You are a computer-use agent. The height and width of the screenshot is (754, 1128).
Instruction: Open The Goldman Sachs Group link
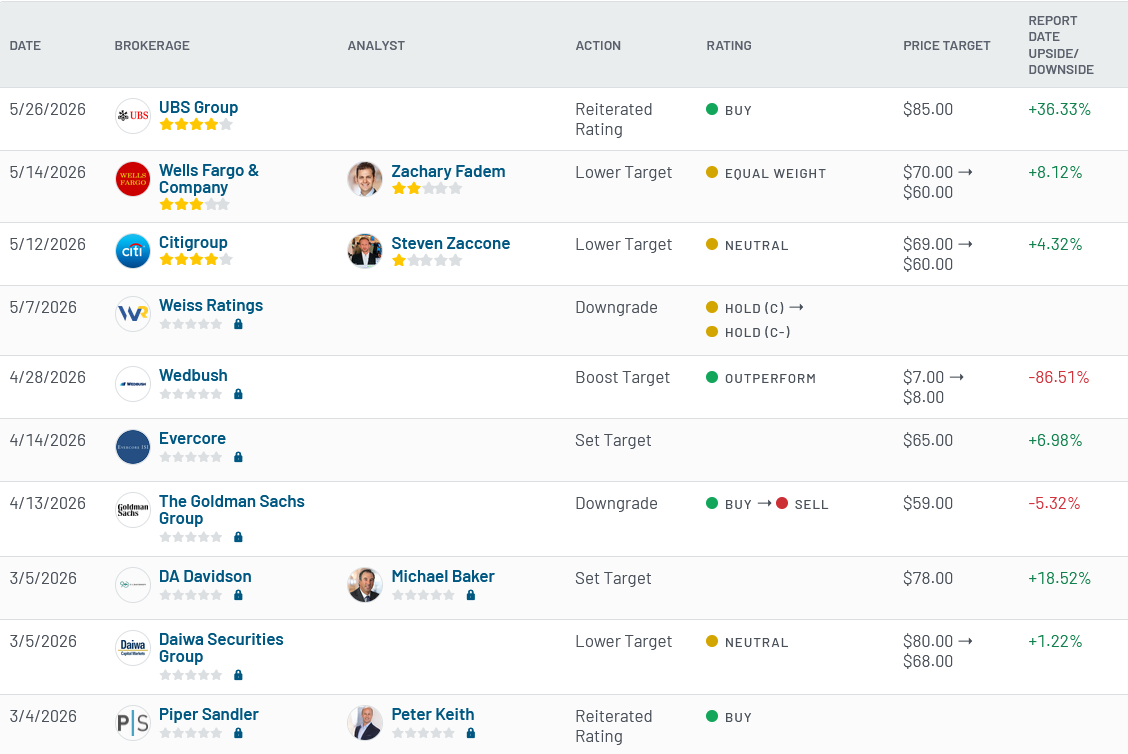232,510
